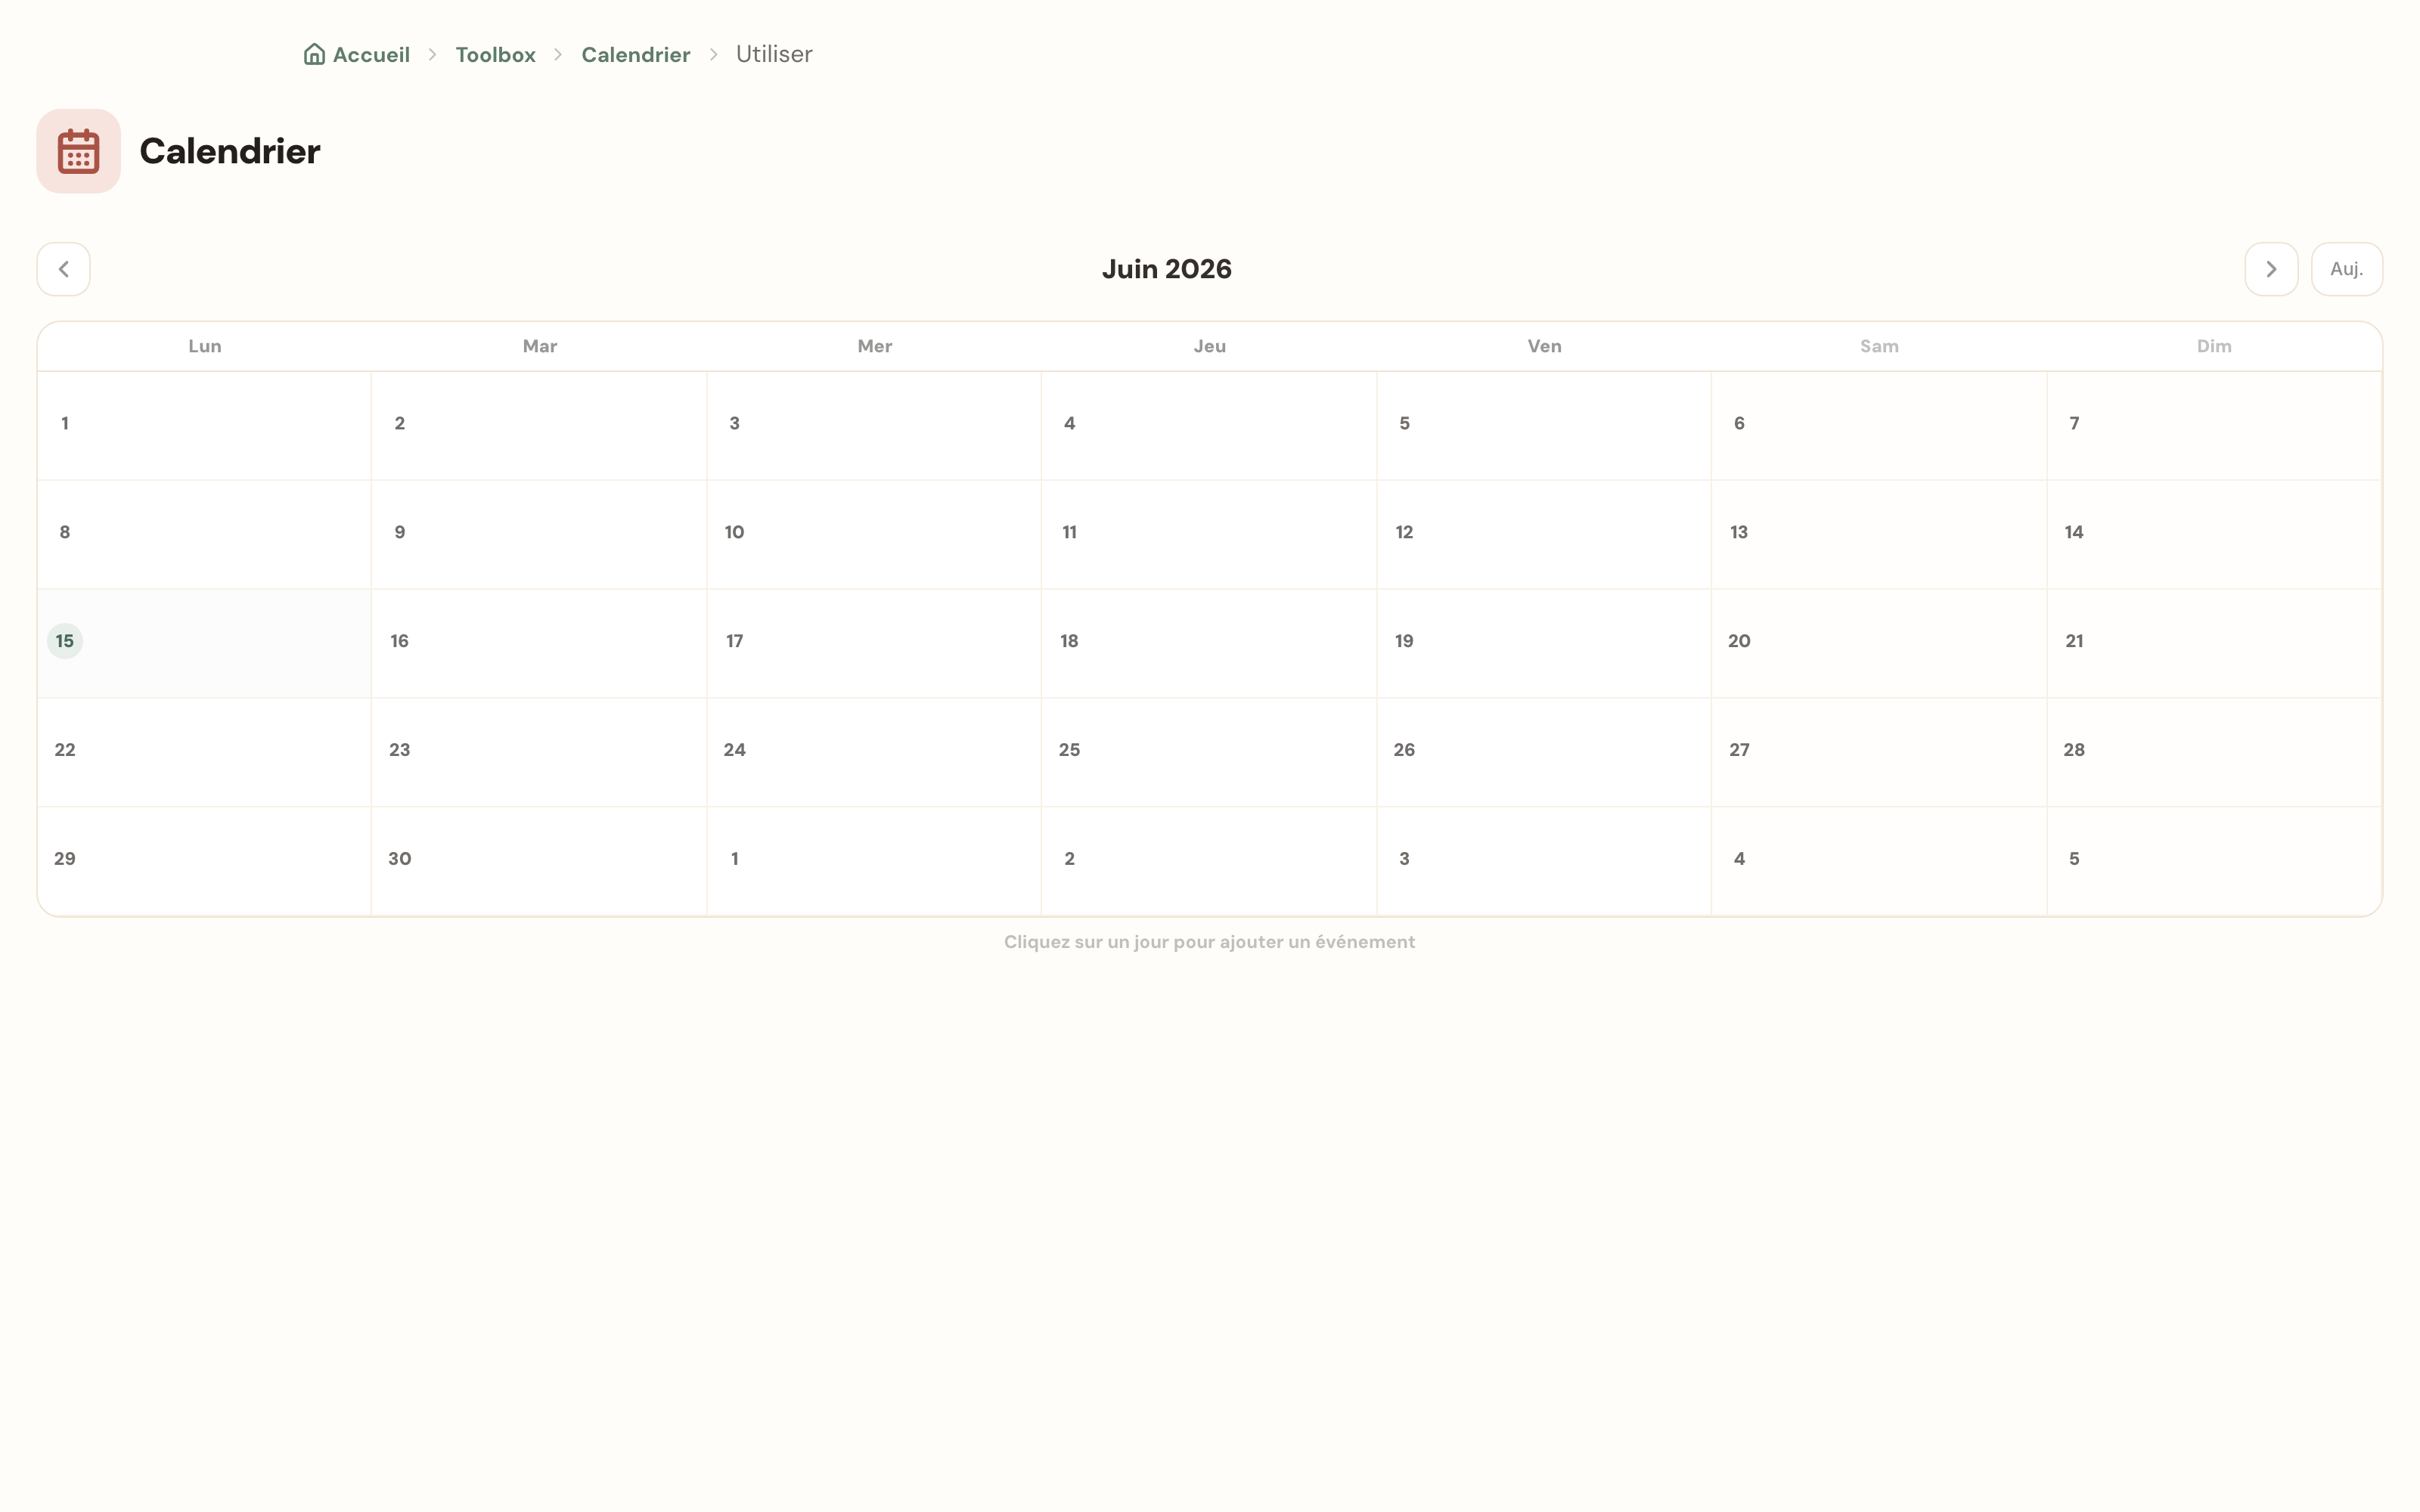Advance to next month with right chevron
The height and width of the screenshot is (1512, 2420).
point(2270,269)
